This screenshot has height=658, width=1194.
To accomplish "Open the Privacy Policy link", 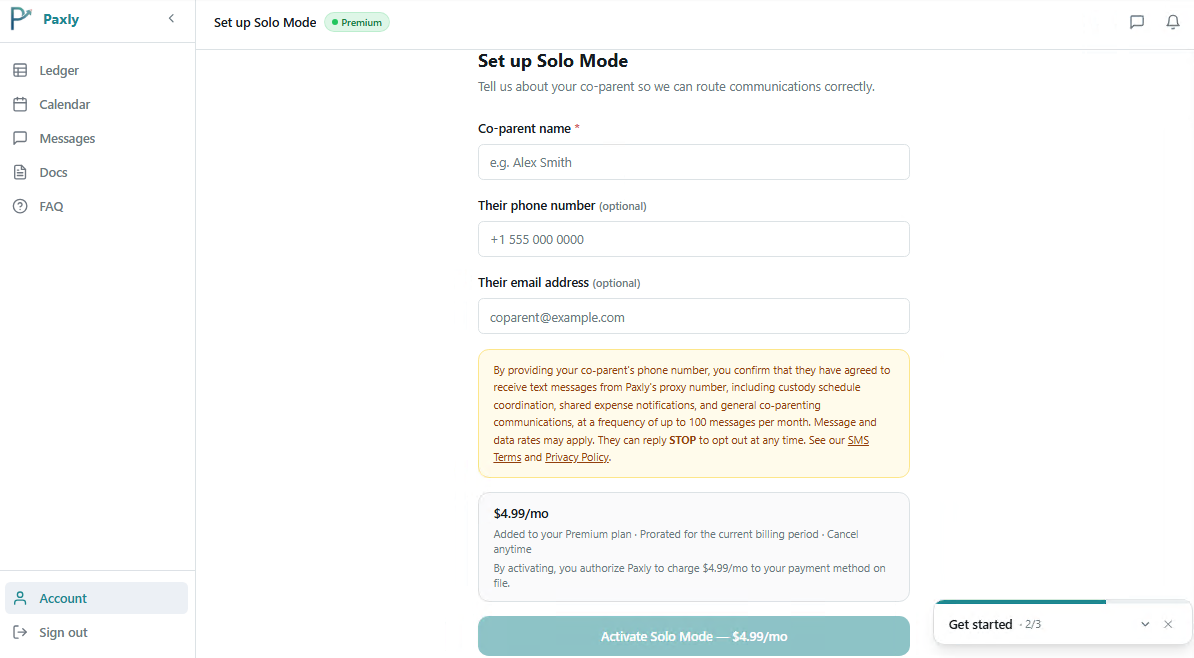I will coord(577,457).
